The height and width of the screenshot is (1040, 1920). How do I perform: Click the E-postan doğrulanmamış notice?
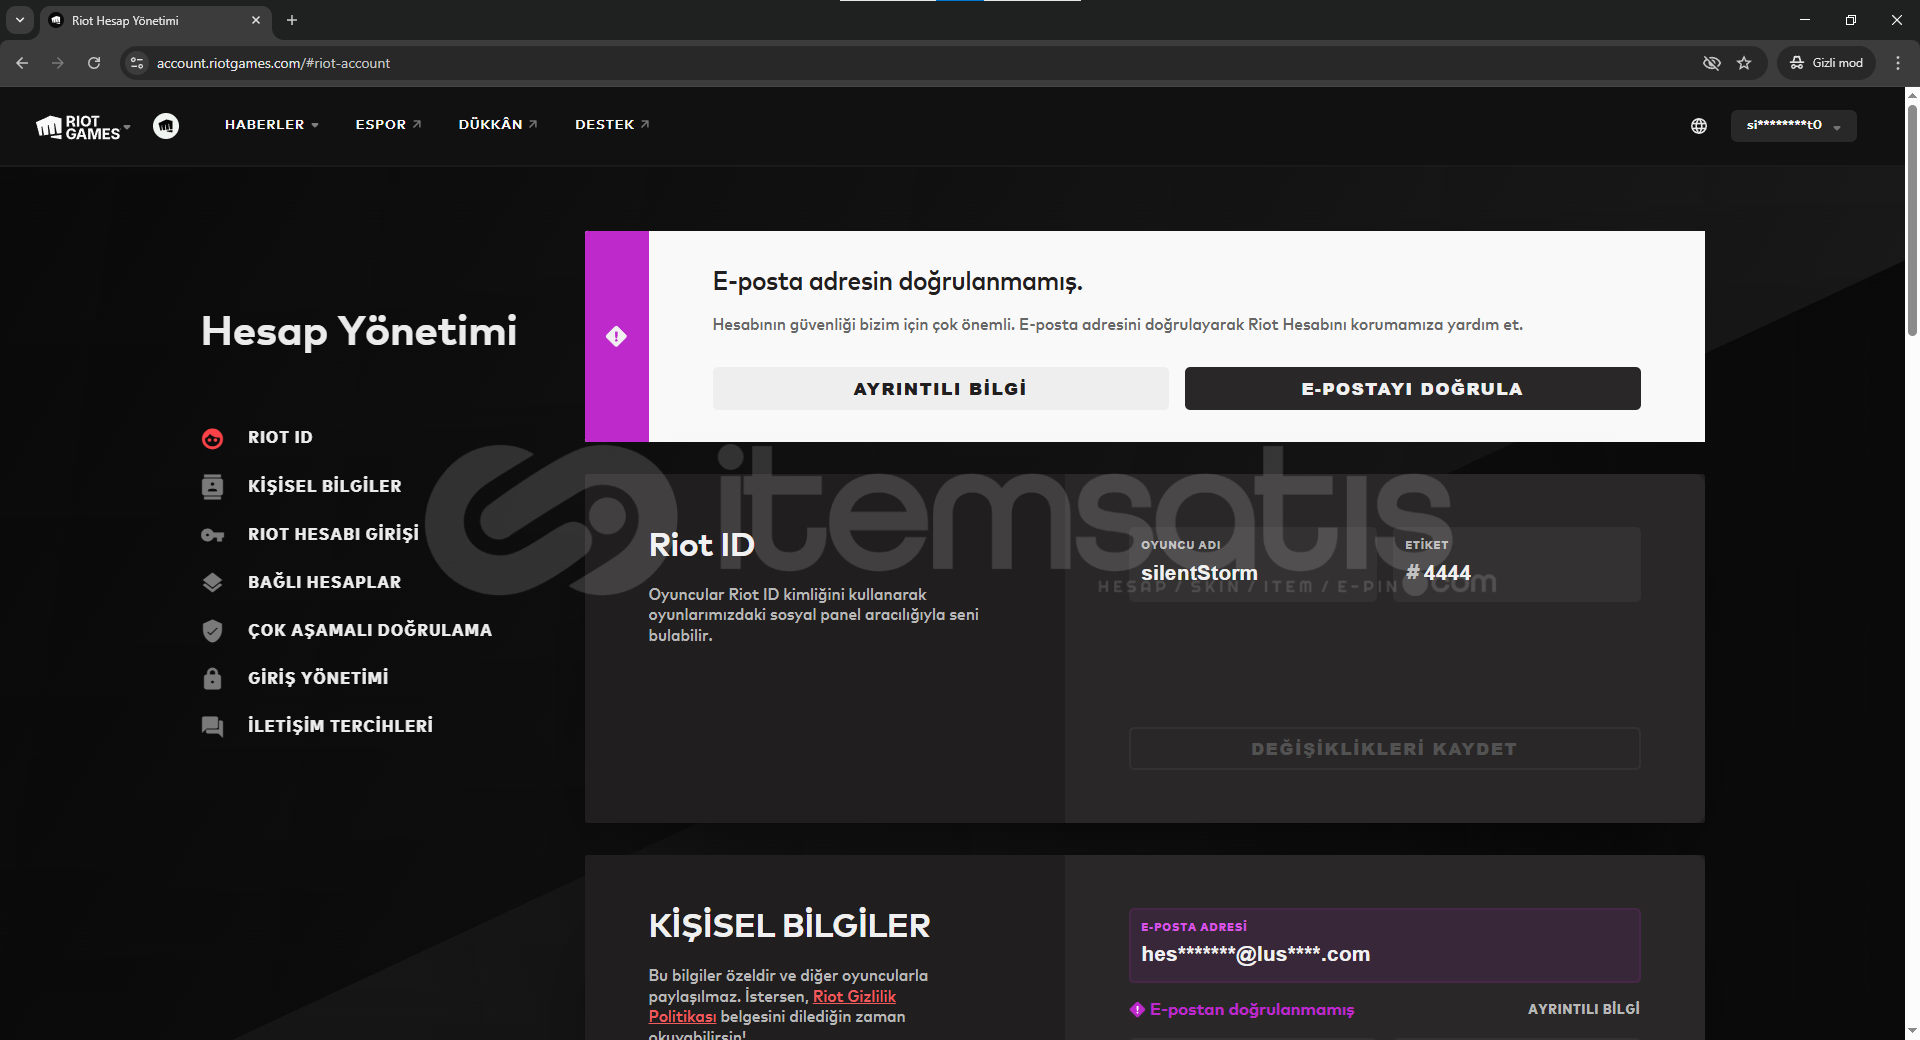click(x=1252, y=1010)
